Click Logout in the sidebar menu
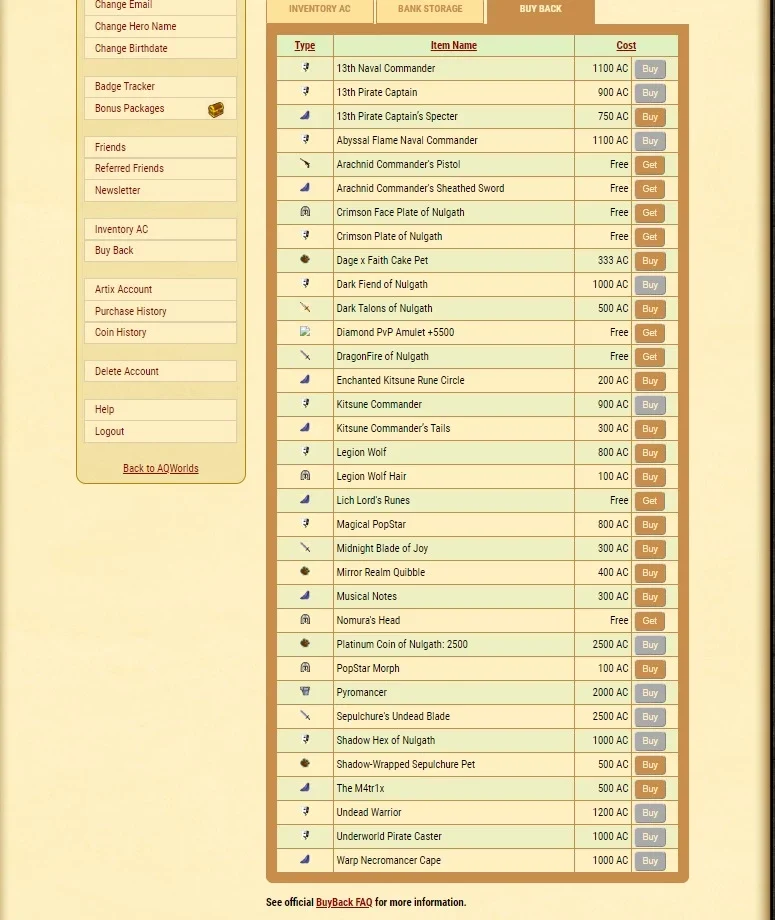The image size is (775, 920). click(x=160, y=431)
